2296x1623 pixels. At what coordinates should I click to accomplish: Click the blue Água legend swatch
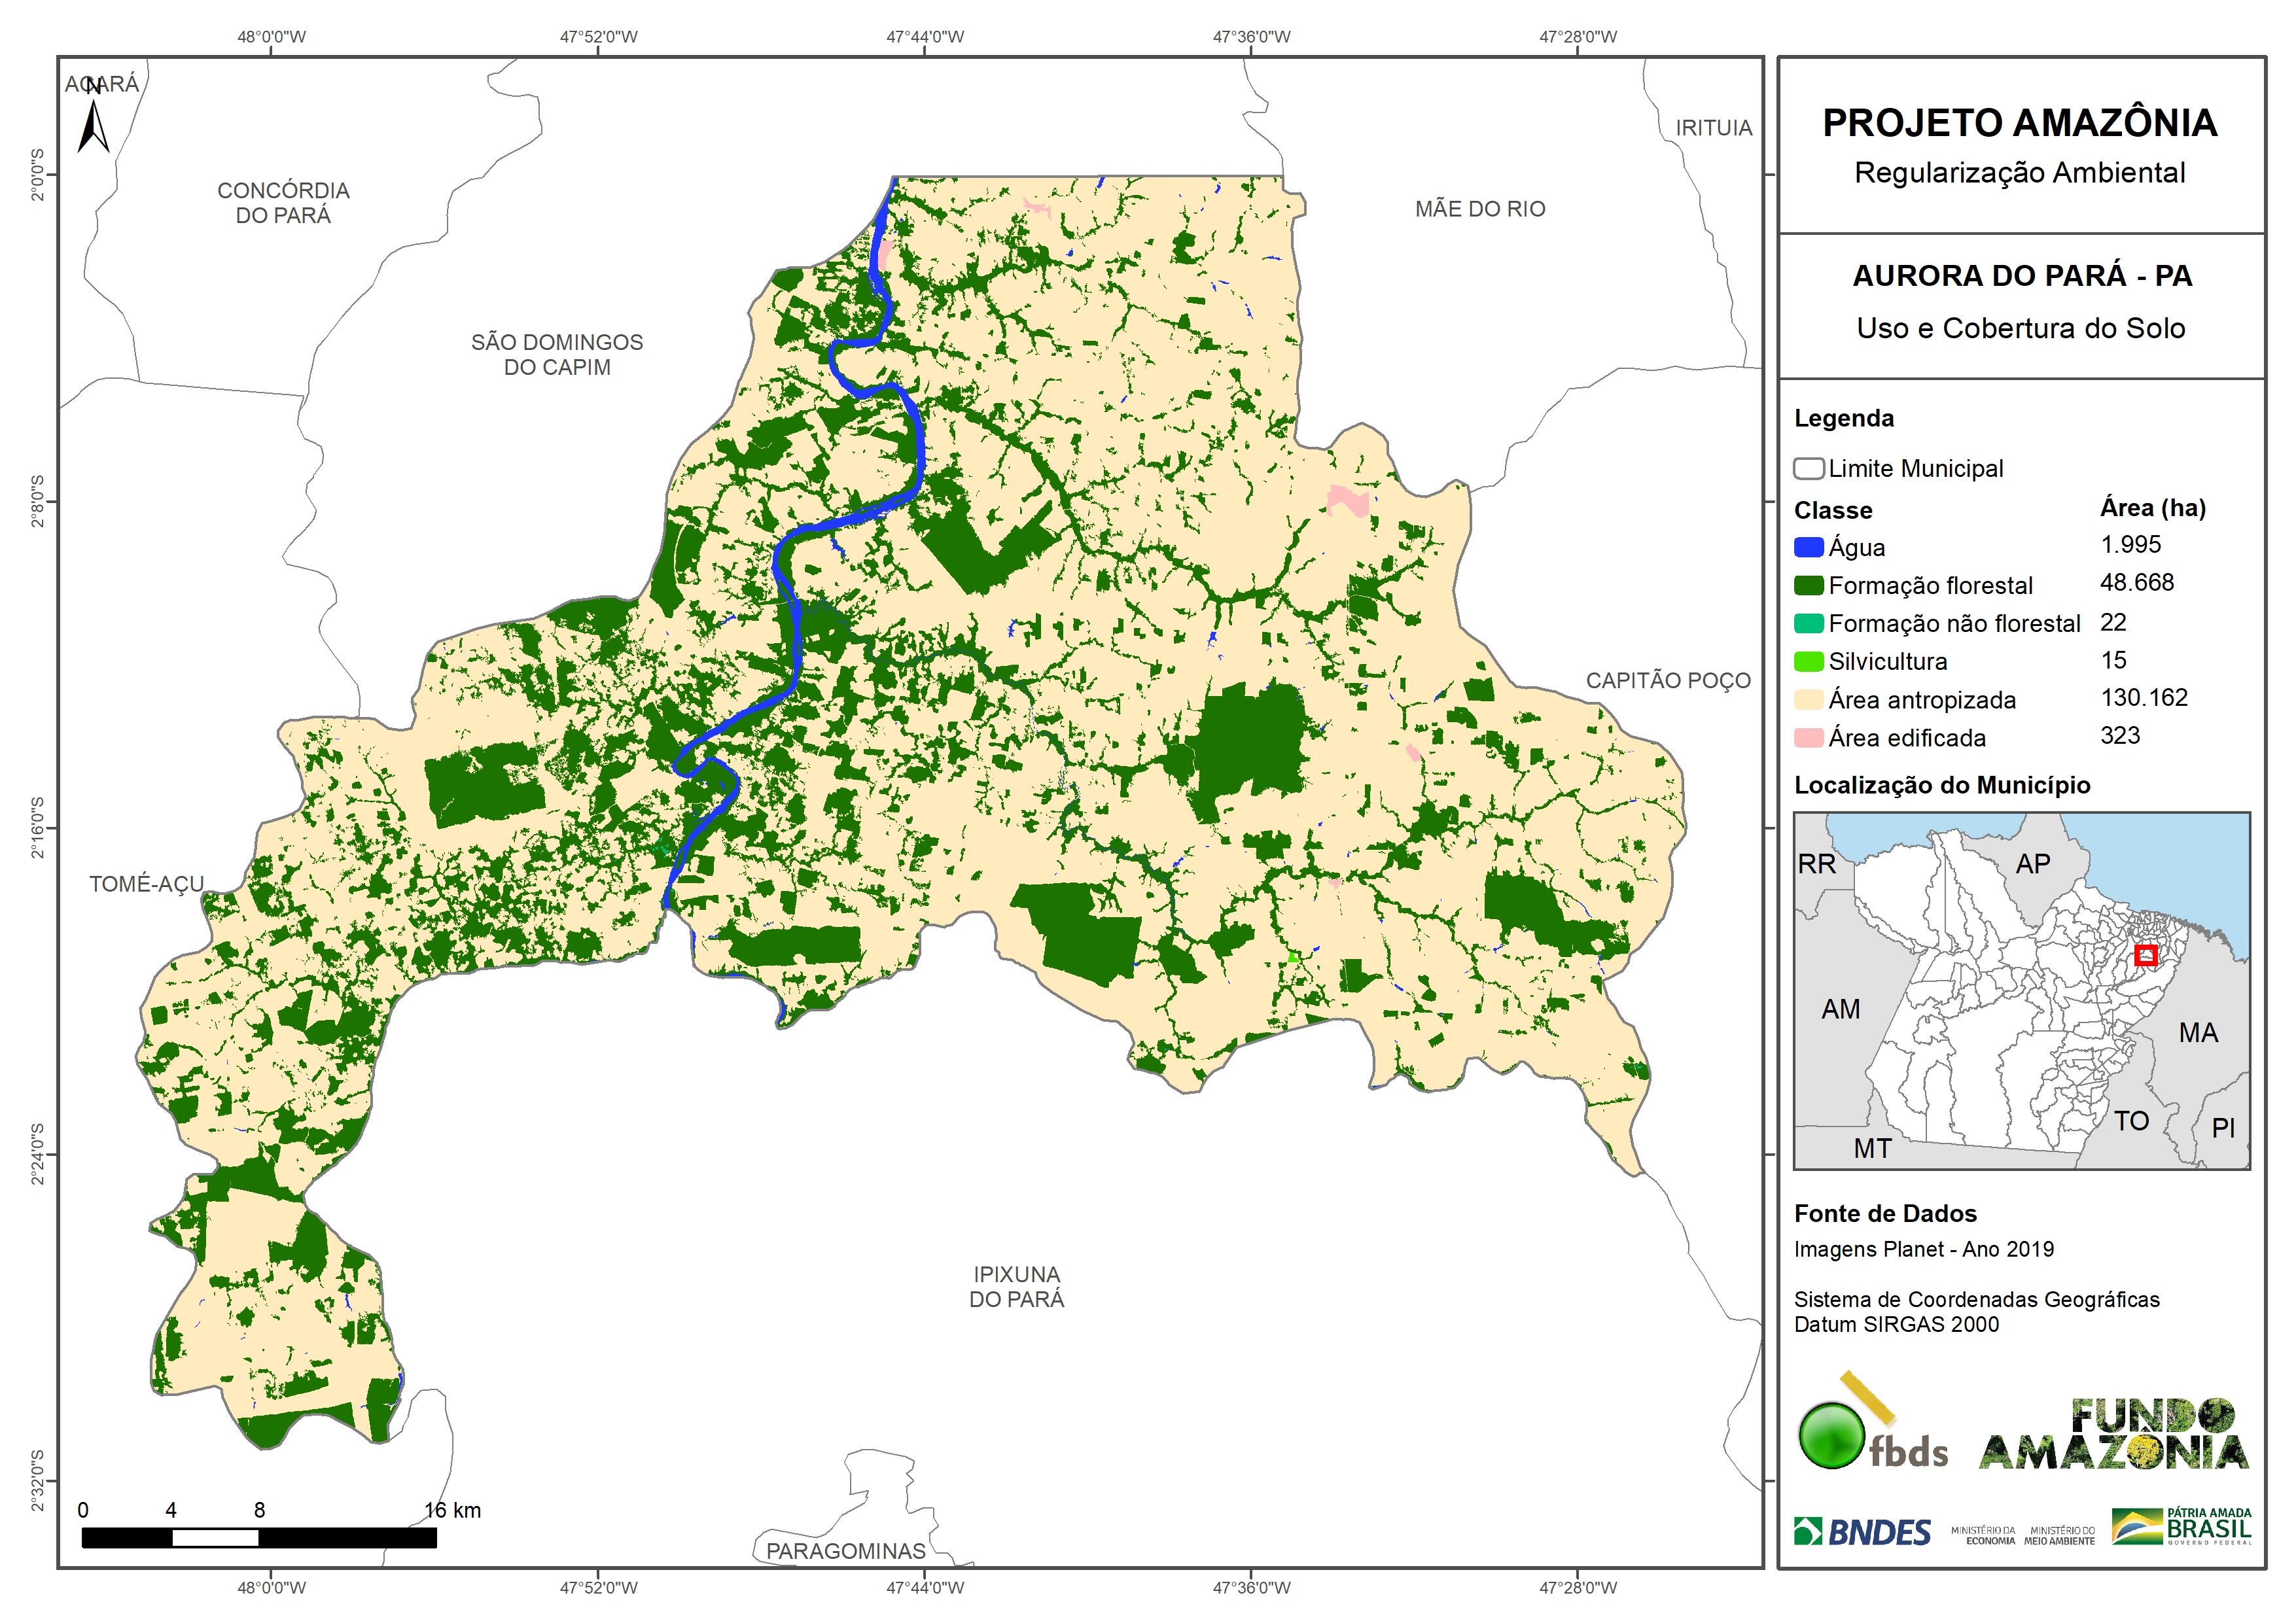pyautogui.click(x=1808, y=547)
